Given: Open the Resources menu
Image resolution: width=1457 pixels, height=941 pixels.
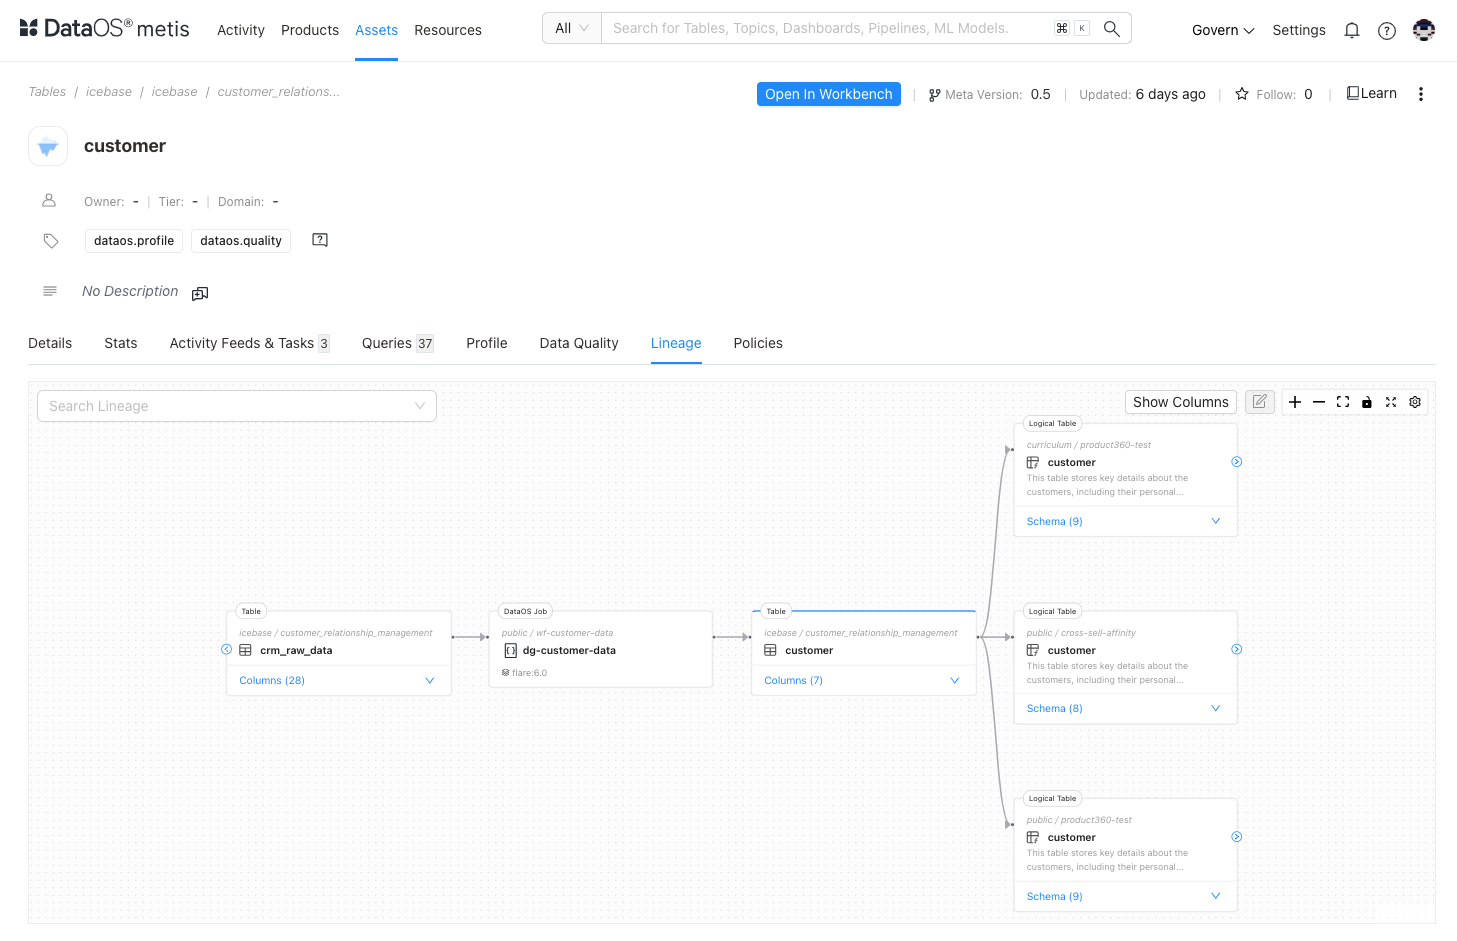Looking at the screenshot, I should point(448,31).
